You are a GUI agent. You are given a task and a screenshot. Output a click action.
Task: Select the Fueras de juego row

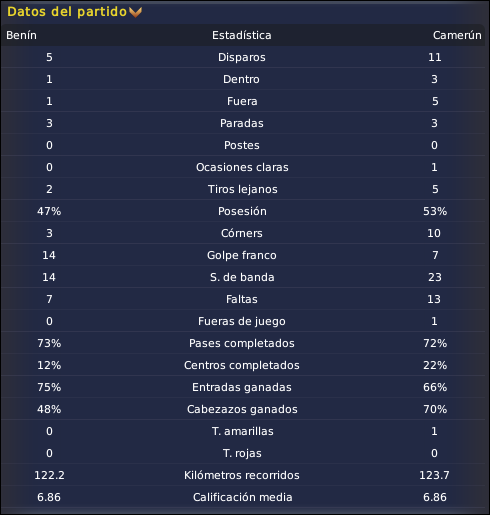[243, 321]
